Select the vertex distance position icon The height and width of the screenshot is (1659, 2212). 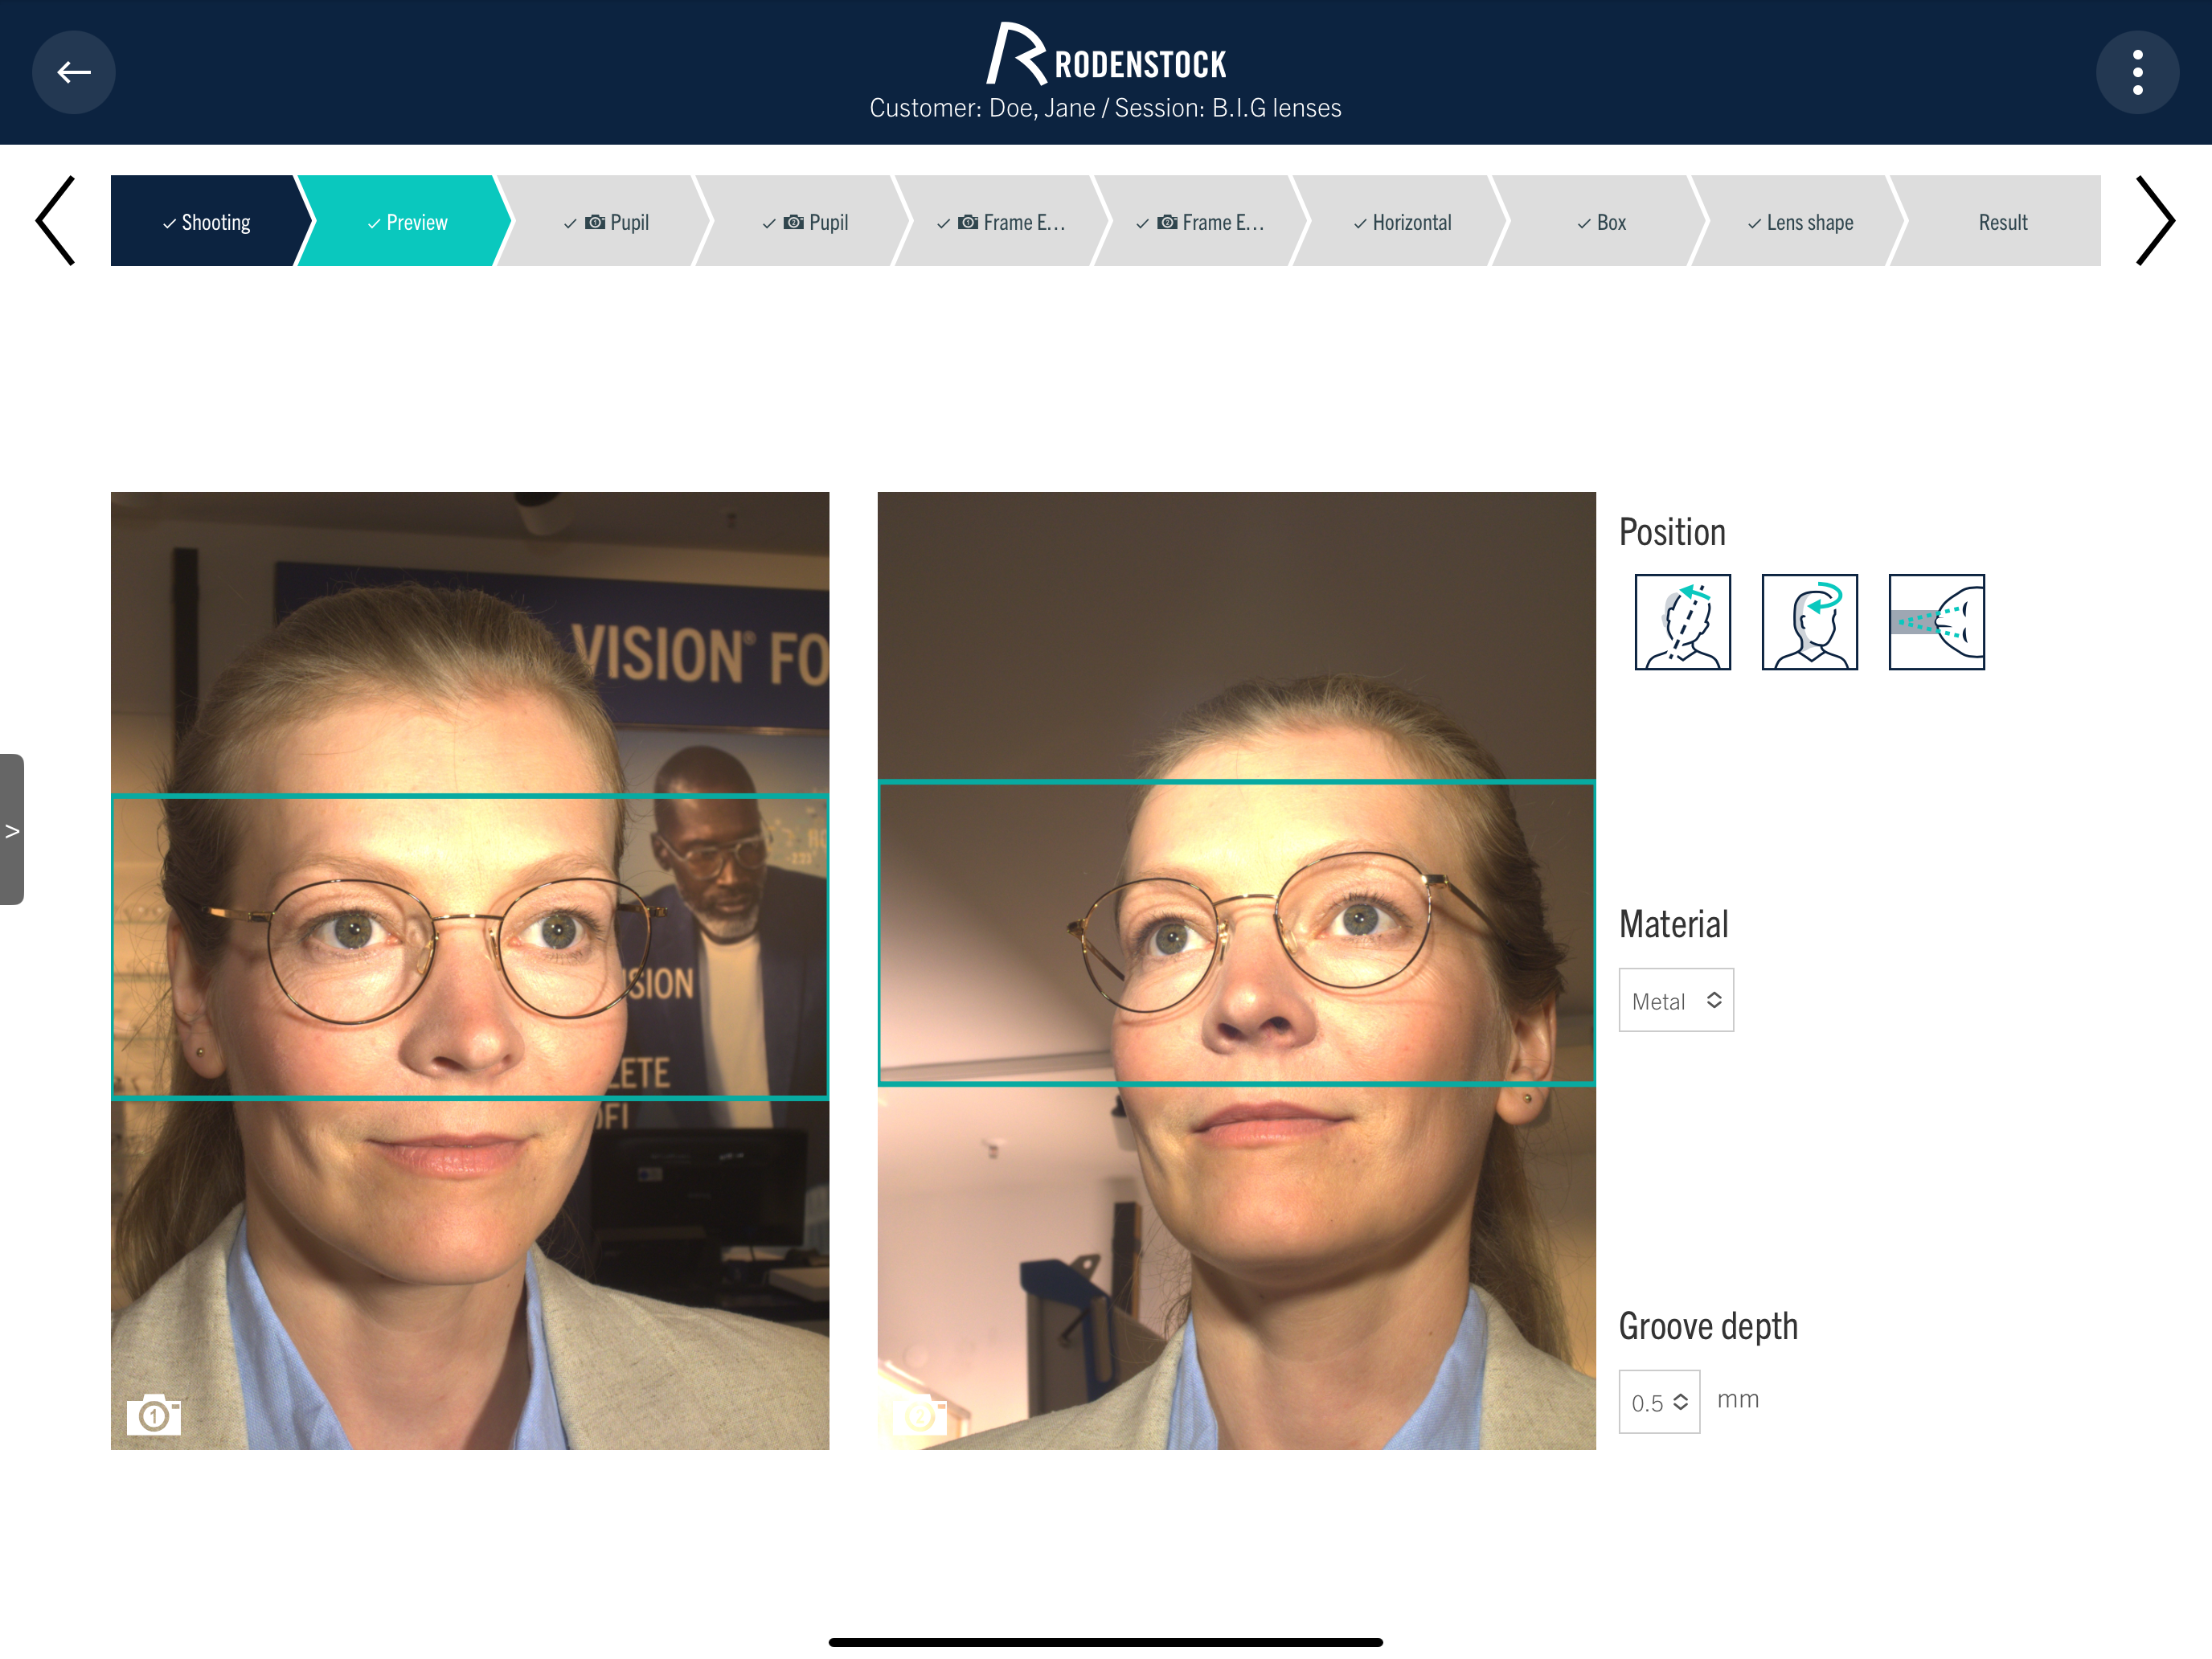[1936, 622]
